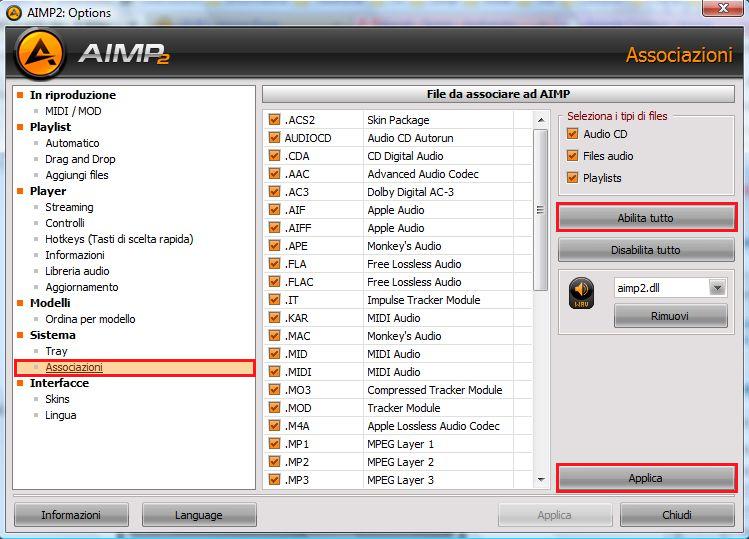The width and height of the screenshot is (749, 539).
Task: Select the Playlist category
Action: click(x=50, y=127)
